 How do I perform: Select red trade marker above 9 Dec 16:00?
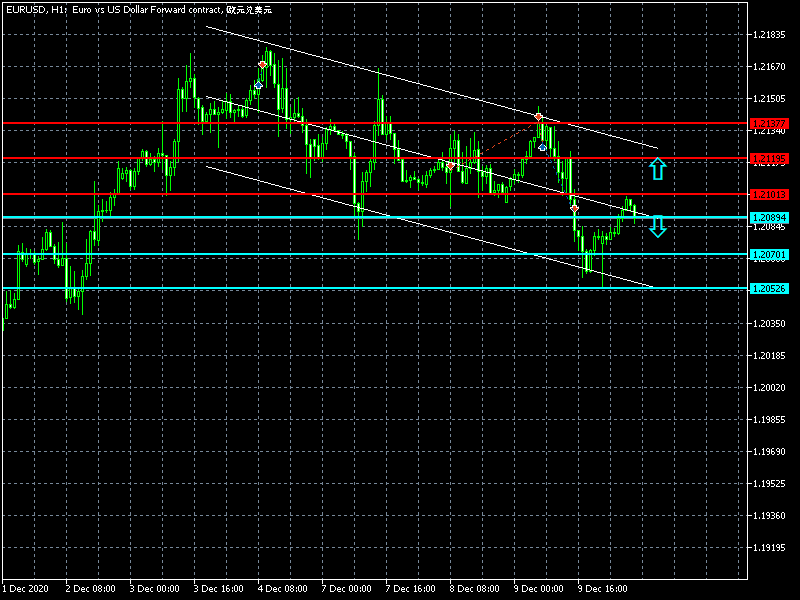tap(574, 208)
